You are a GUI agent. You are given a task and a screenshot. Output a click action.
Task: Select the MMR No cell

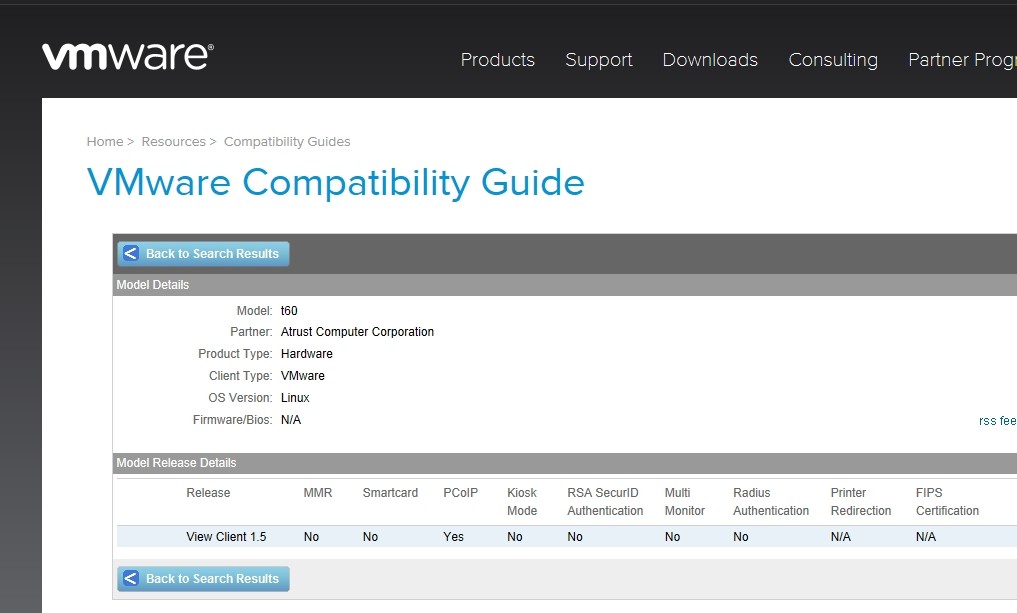(311, 536)
